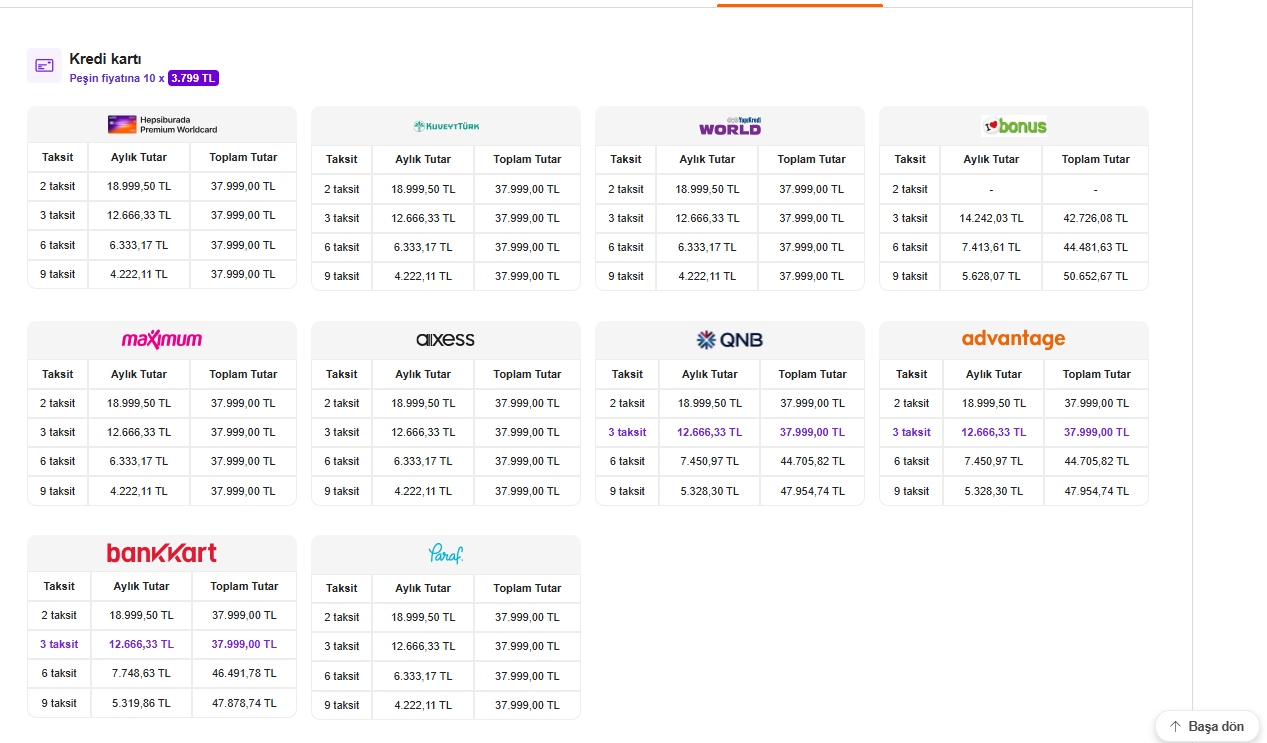The image size is (1267, 743).
Task: Click the Başa dön button
Action: [x=1207, y=727]
